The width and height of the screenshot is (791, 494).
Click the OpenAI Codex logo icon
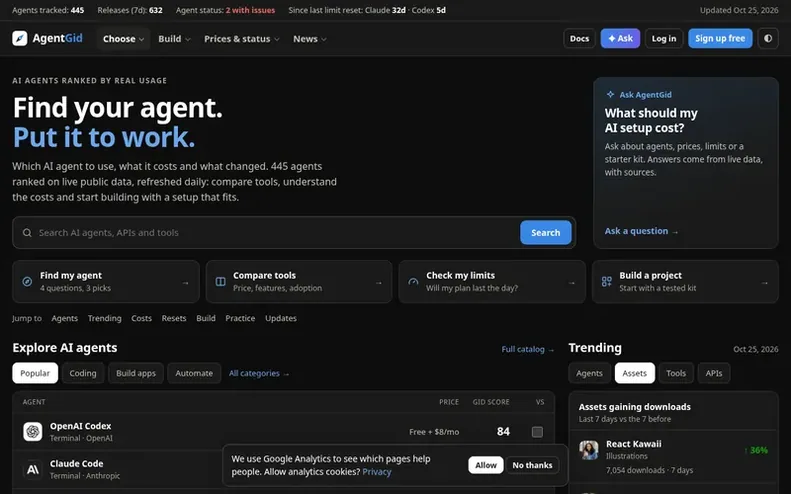33,431
